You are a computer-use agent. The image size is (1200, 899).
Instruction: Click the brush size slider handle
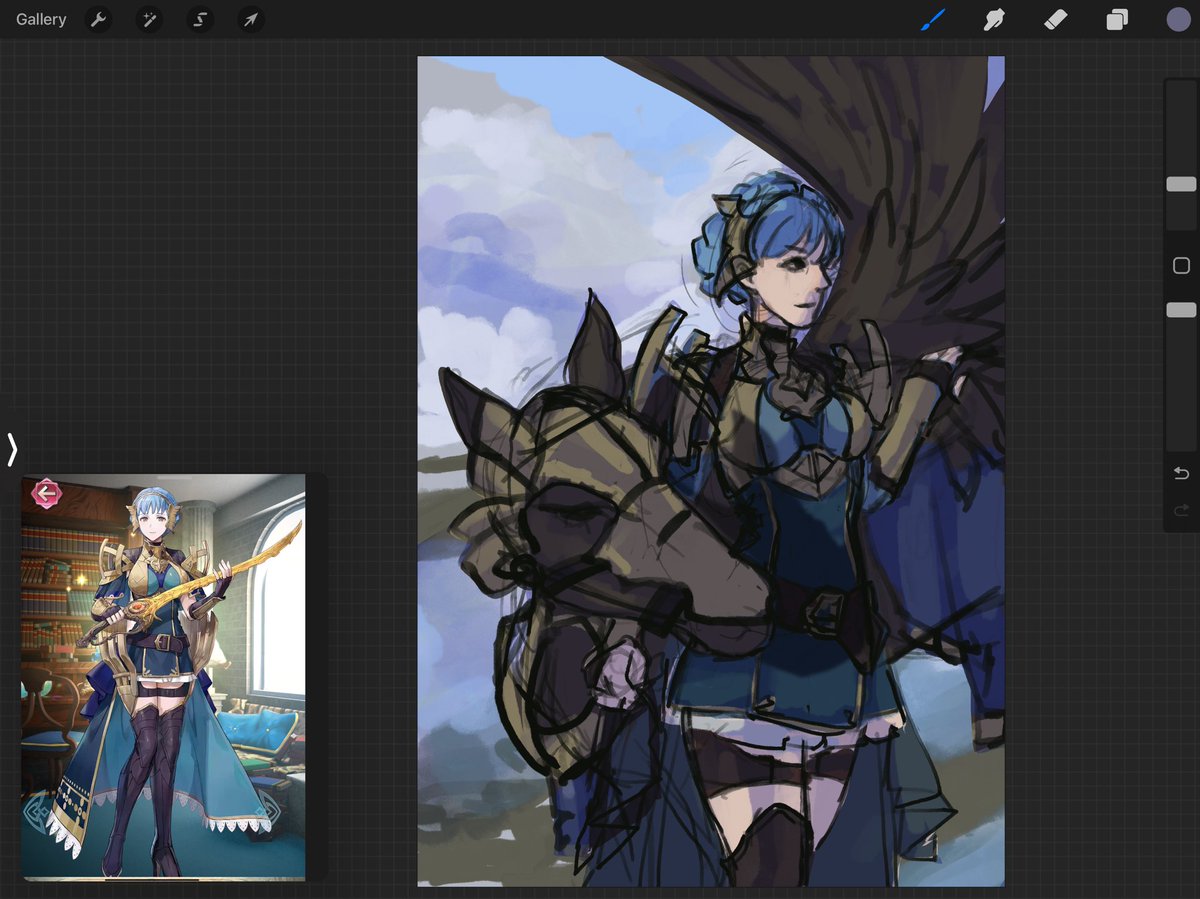(1181, 184)
